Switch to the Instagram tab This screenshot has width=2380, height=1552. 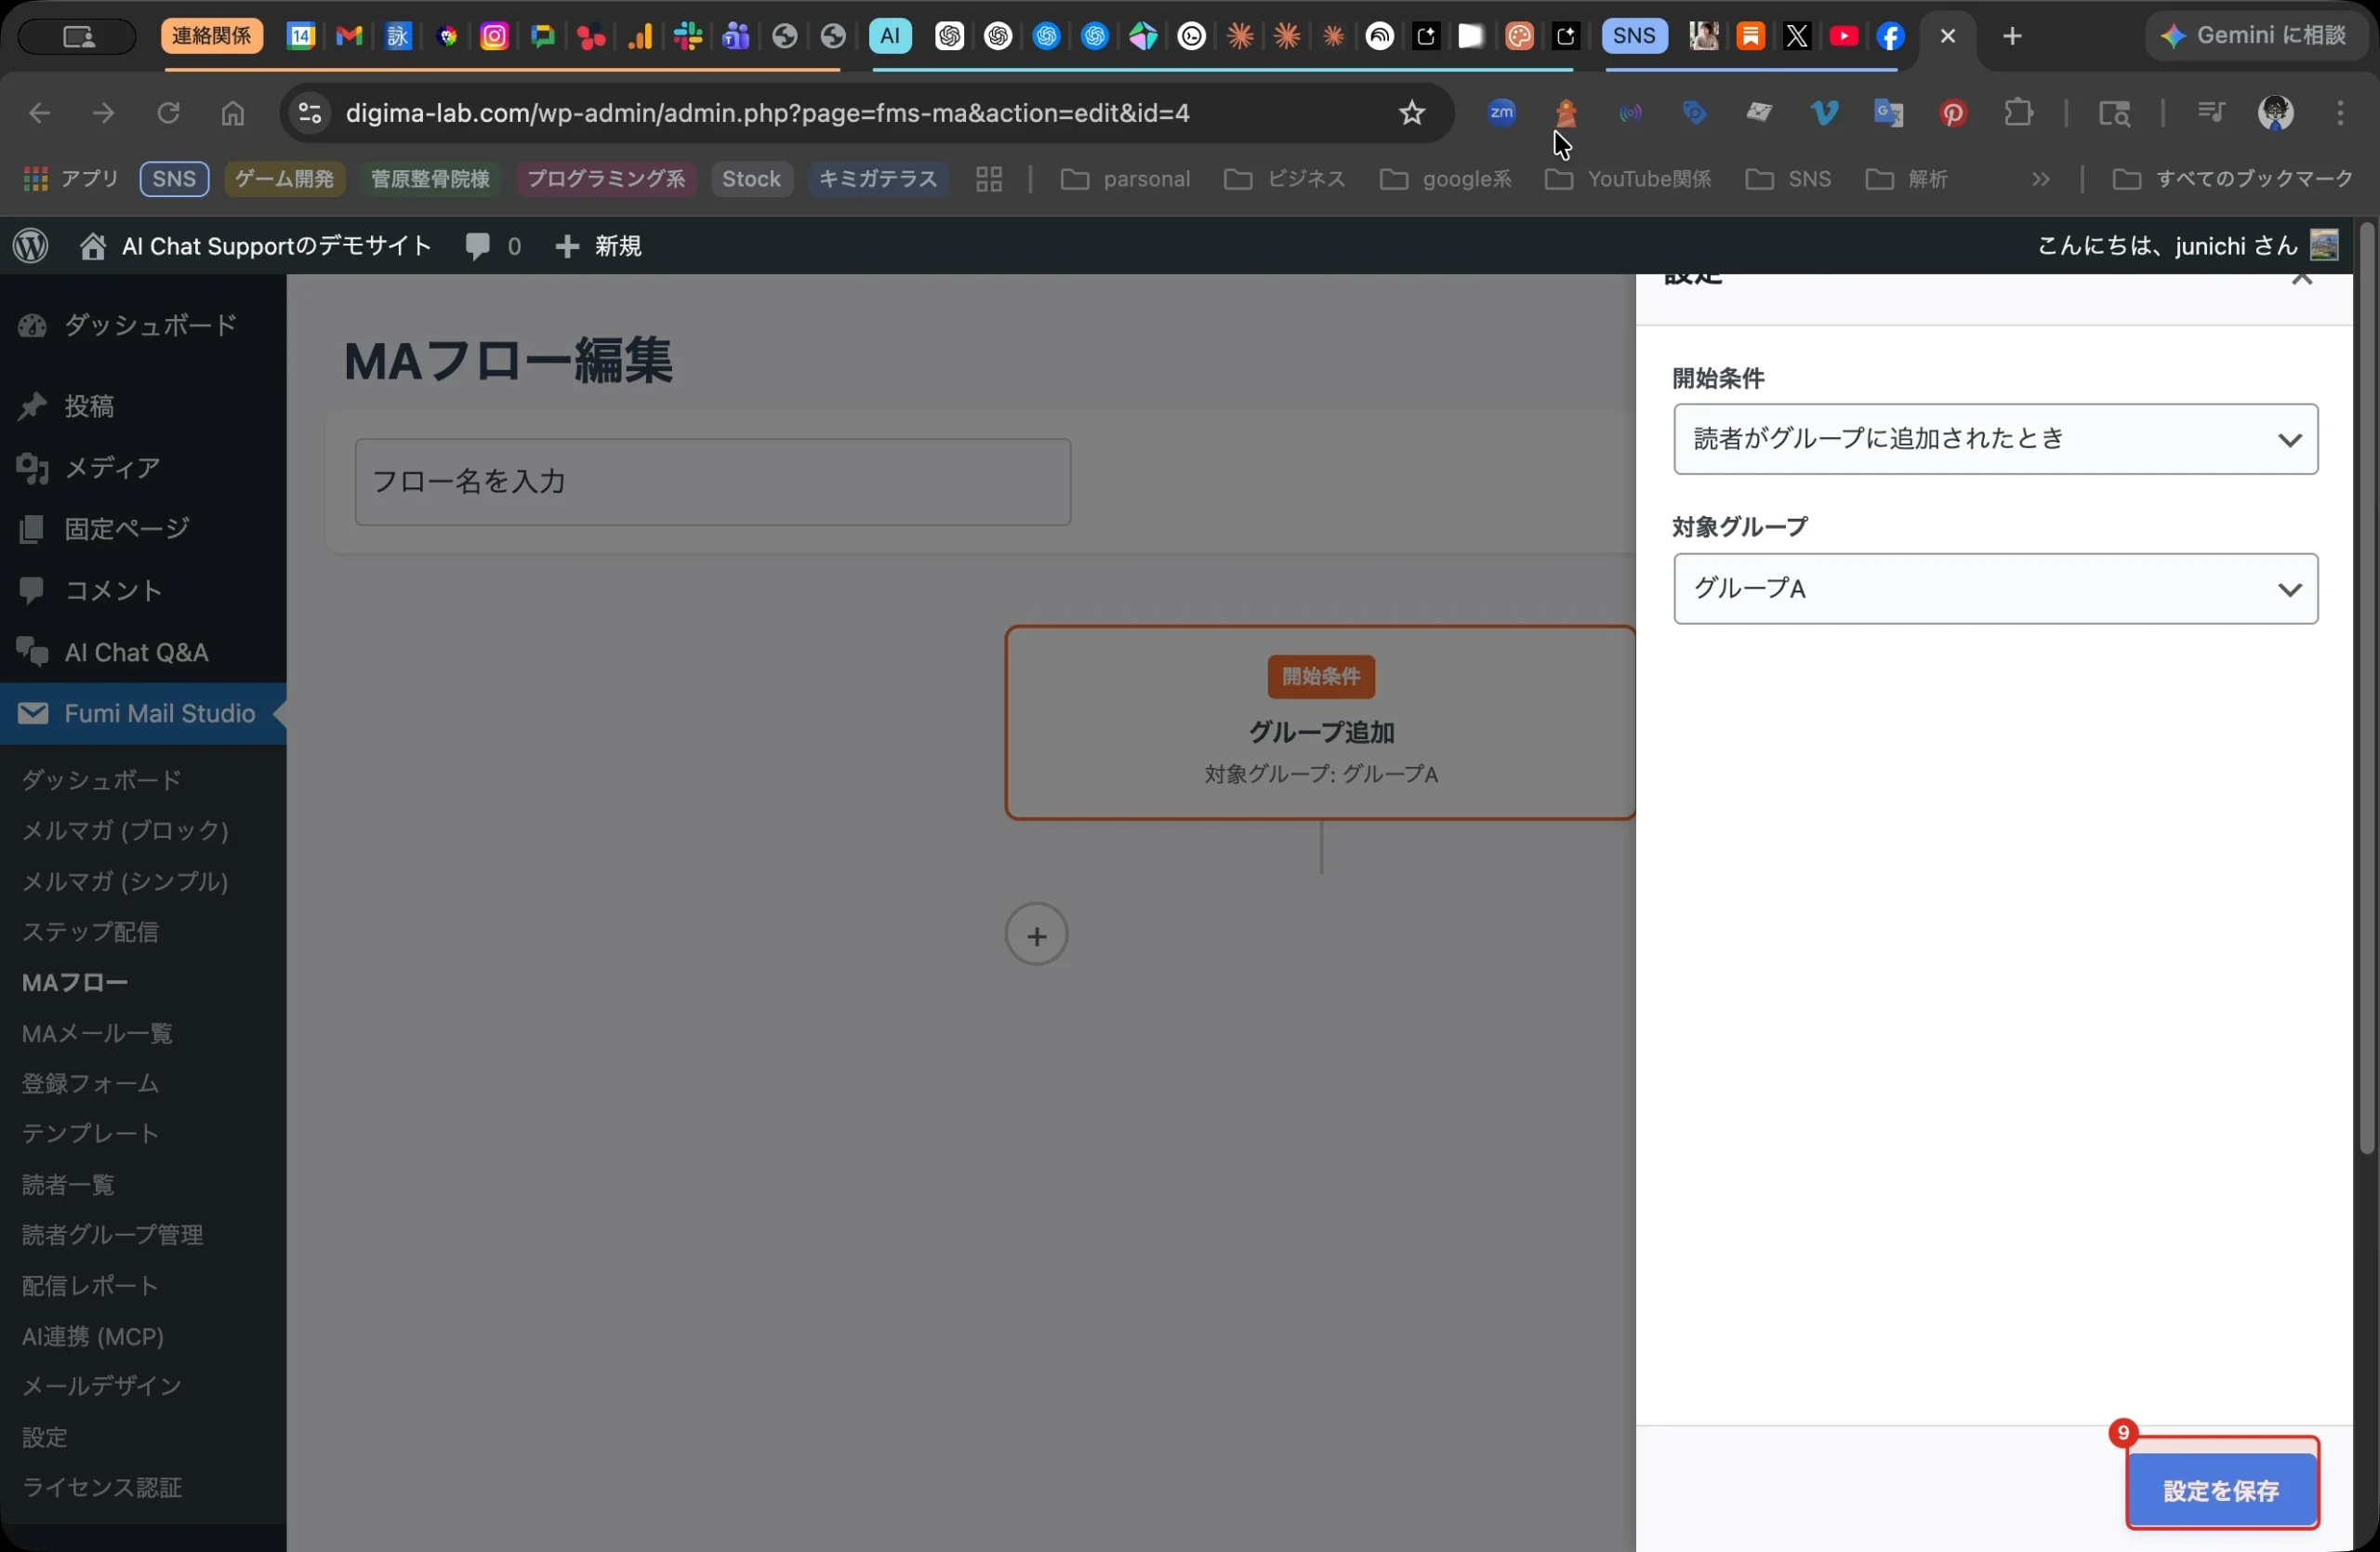point(494,37)
